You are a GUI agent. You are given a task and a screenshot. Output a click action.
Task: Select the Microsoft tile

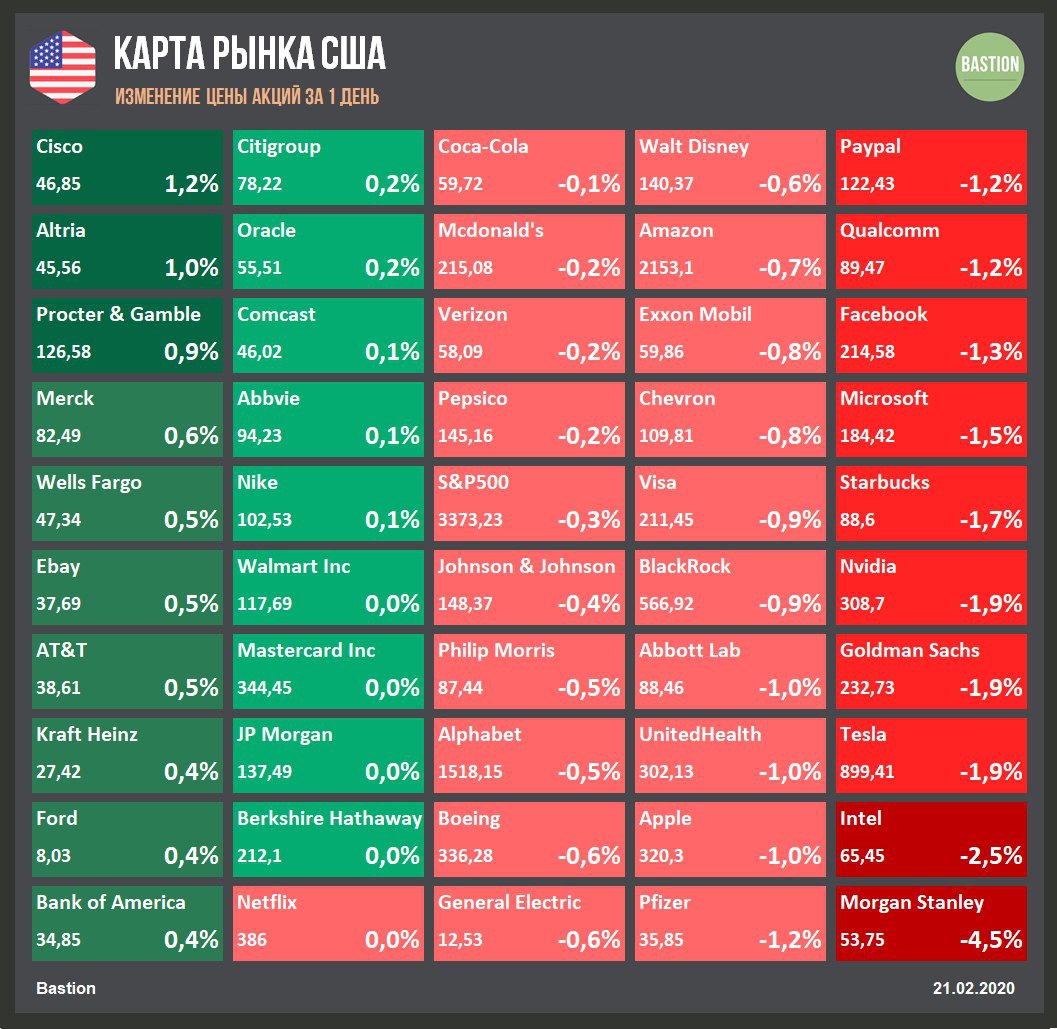[x=931, y=419]
